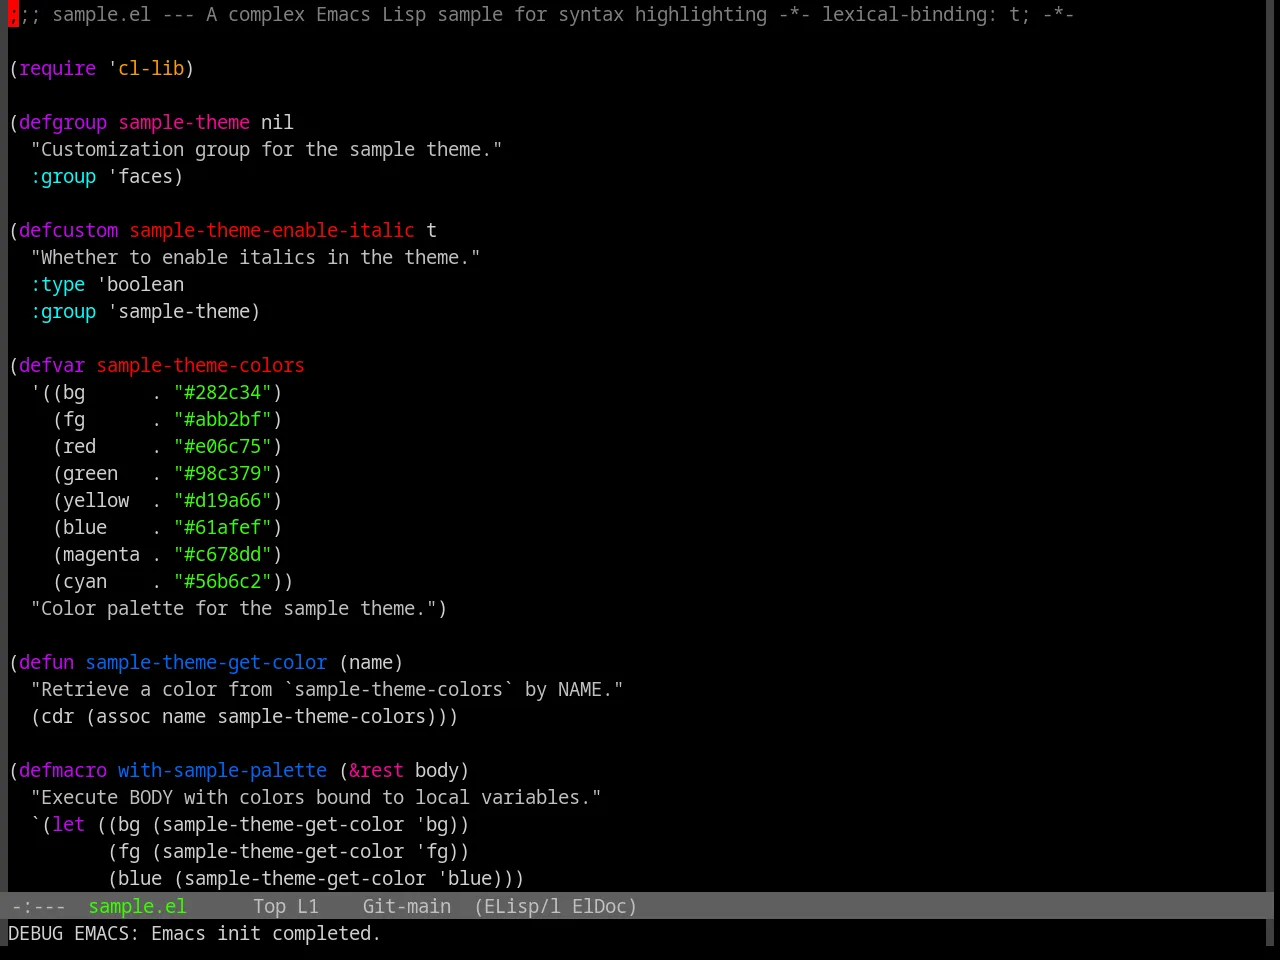Click sample-theme-colors after defvar
Screen dimensions: 1280x960
coord(200,365)
